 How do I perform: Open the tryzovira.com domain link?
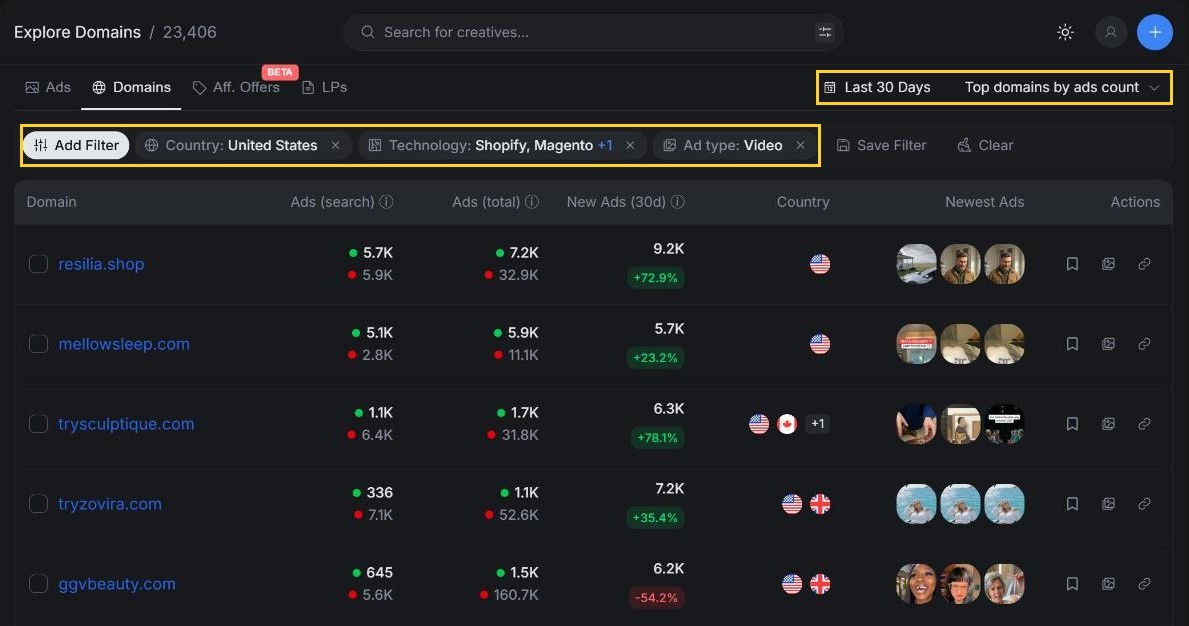pyautogui.click(x=110, y=504)
